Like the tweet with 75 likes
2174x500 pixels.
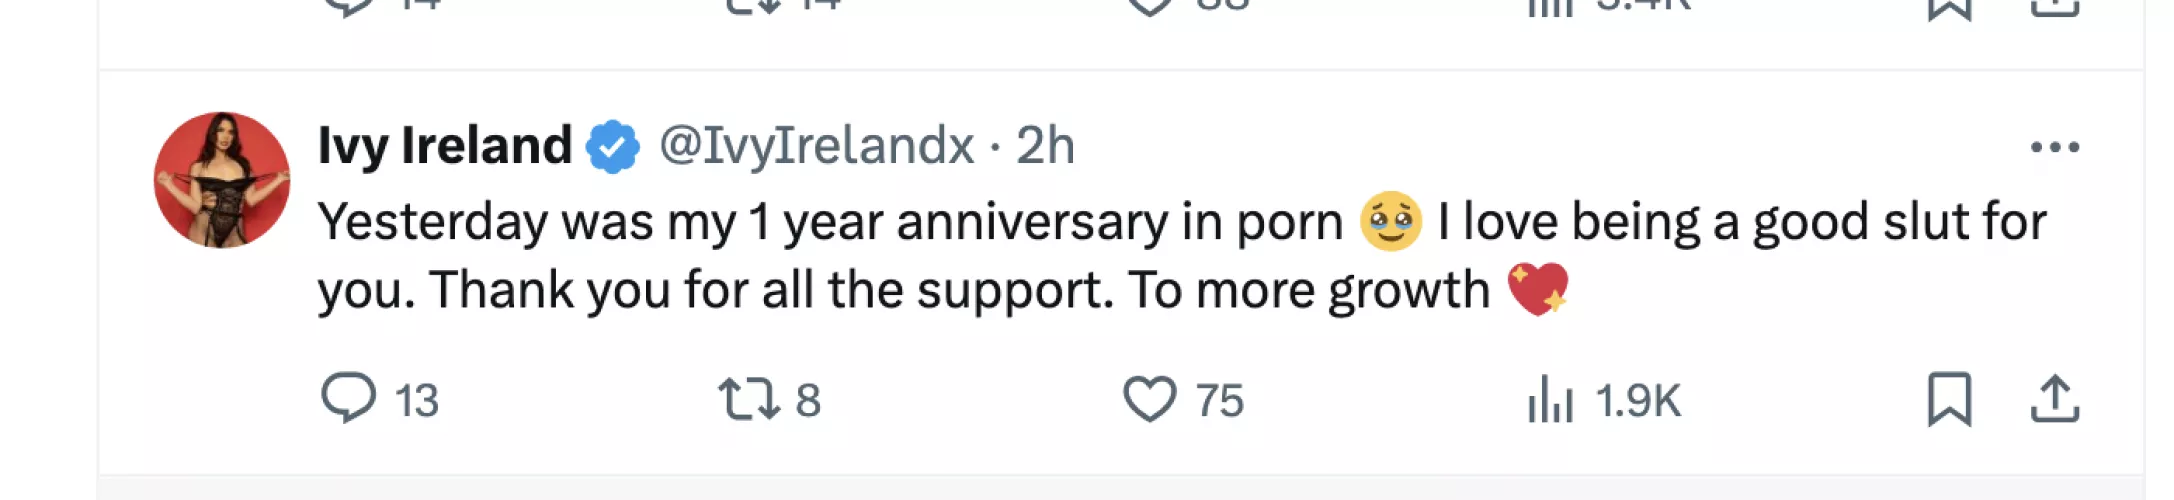tap(1149, 398)
